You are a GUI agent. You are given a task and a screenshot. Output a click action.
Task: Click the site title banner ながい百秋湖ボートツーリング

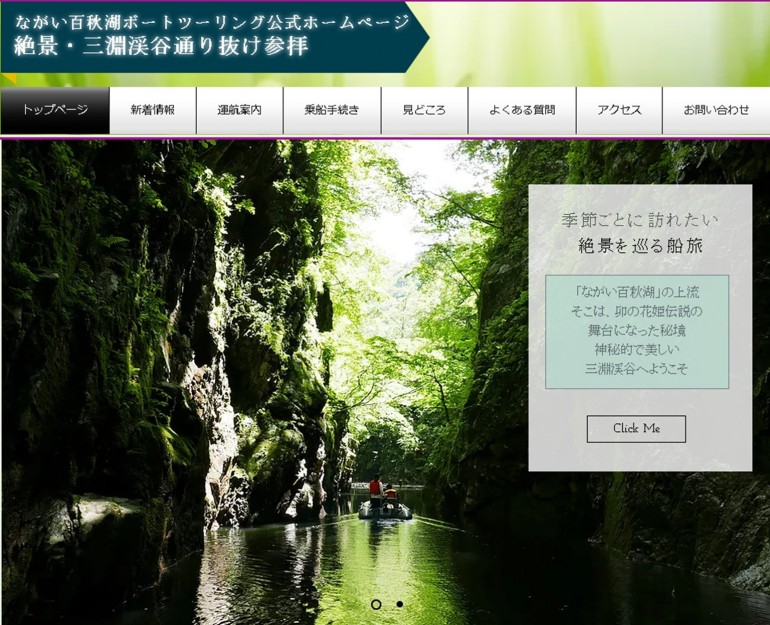[x=212, y=22]
